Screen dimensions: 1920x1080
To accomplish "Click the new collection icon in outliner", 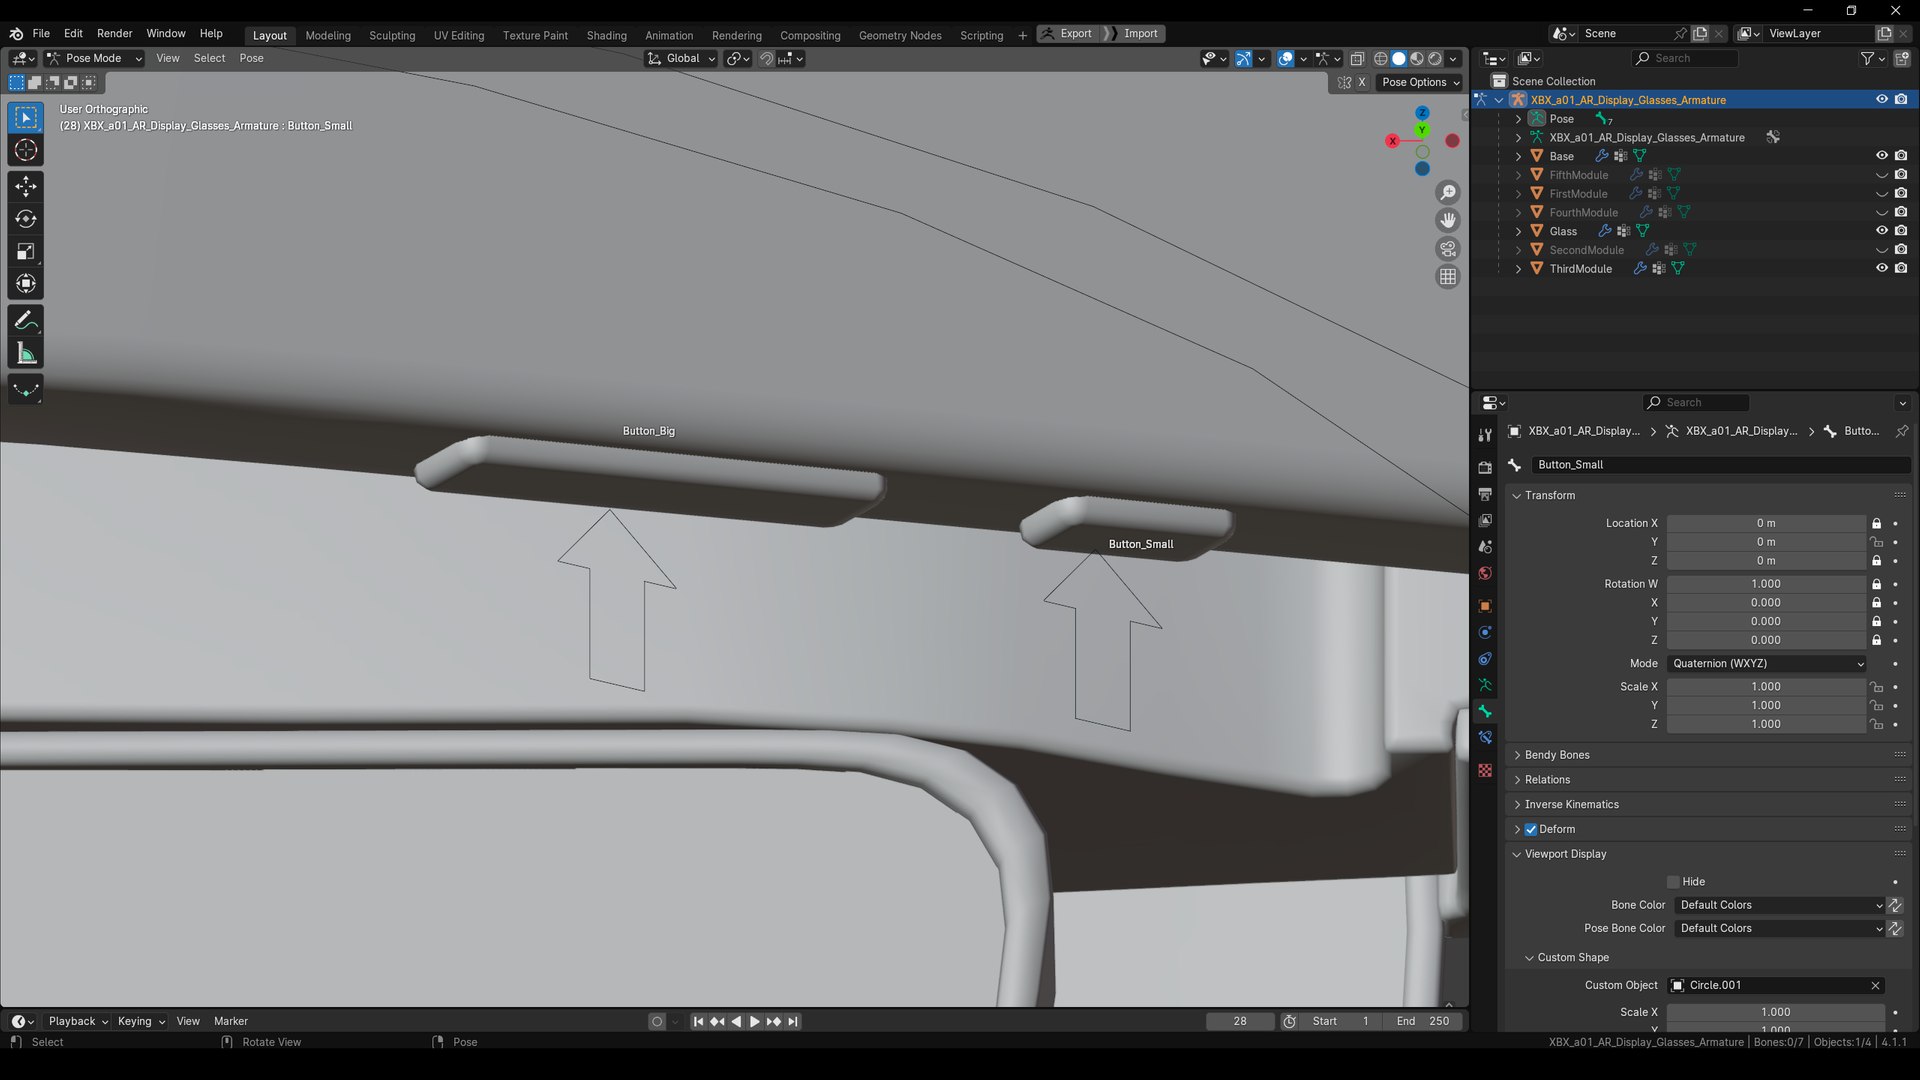I will click(1901, 59).
